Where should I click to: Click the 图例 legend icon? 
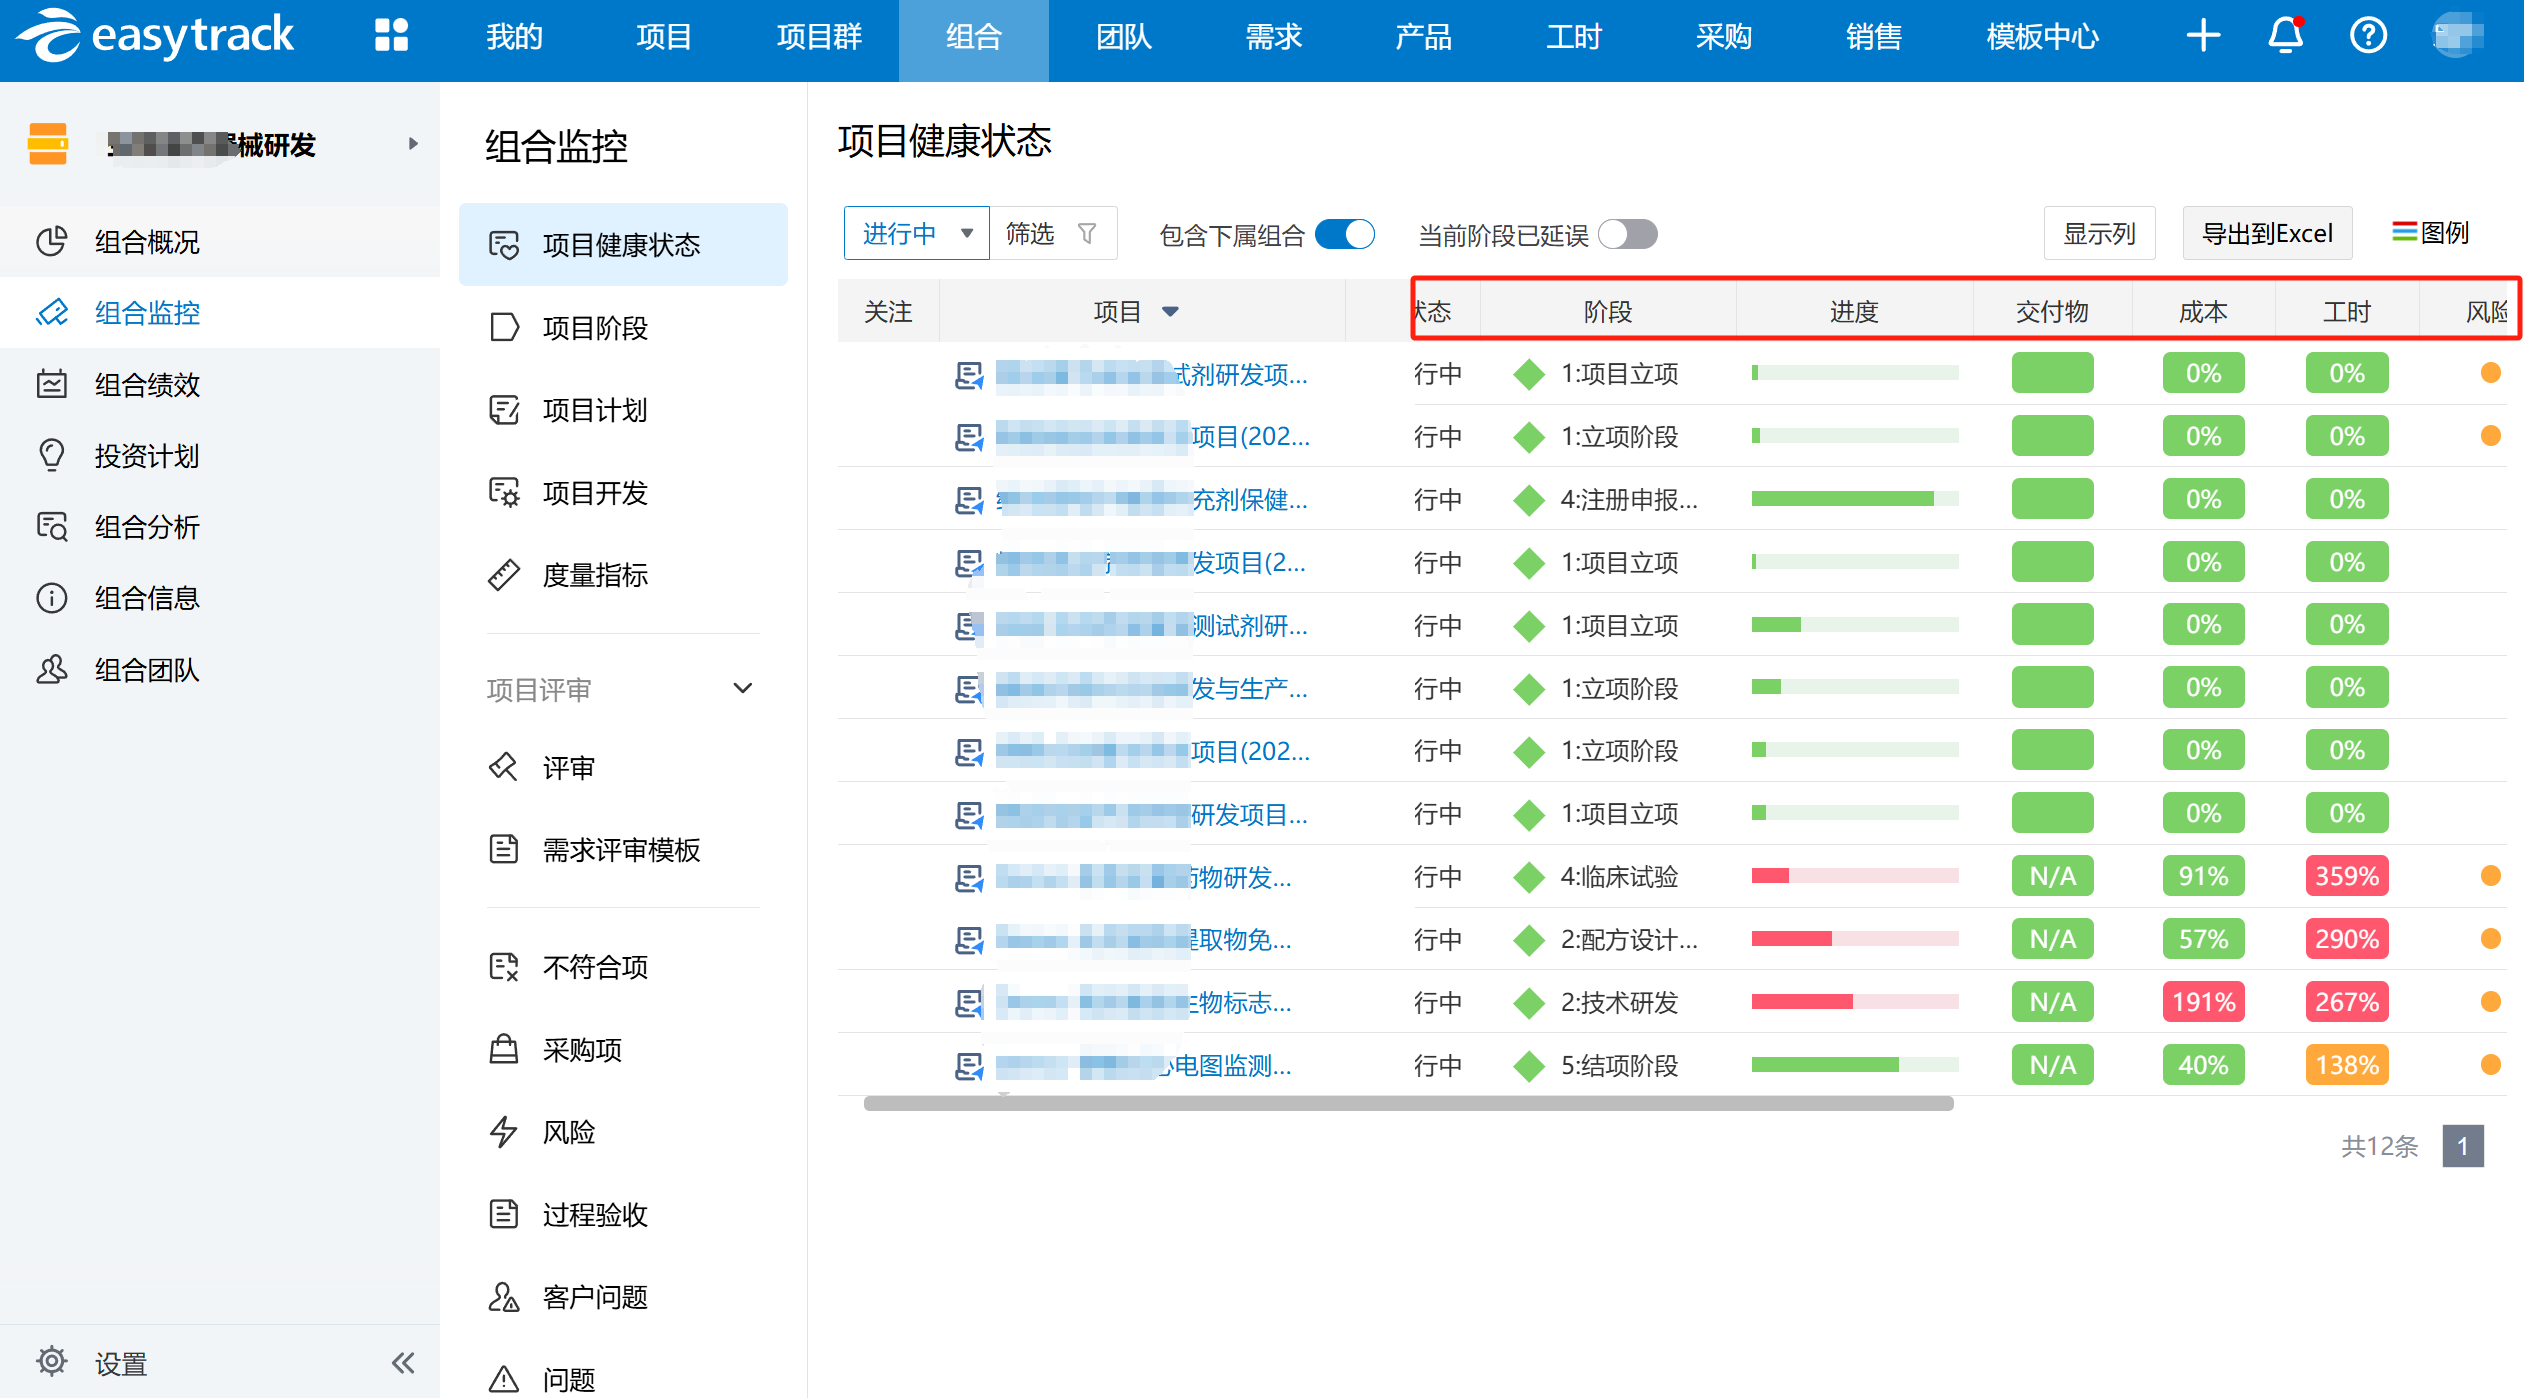click(2403, 232)
